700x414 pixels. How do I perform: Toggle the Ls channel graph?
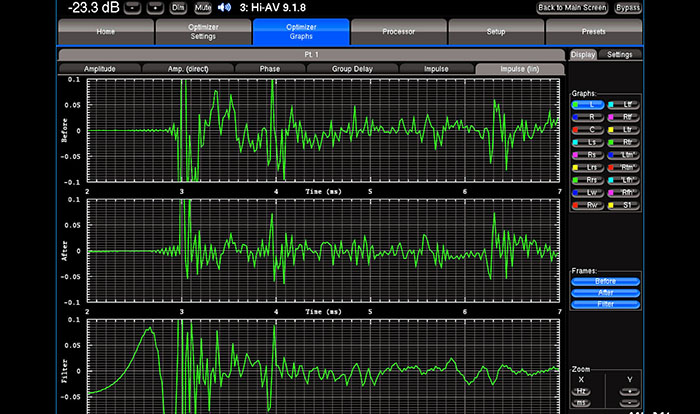pyautogui.click(x=588, y=142)
